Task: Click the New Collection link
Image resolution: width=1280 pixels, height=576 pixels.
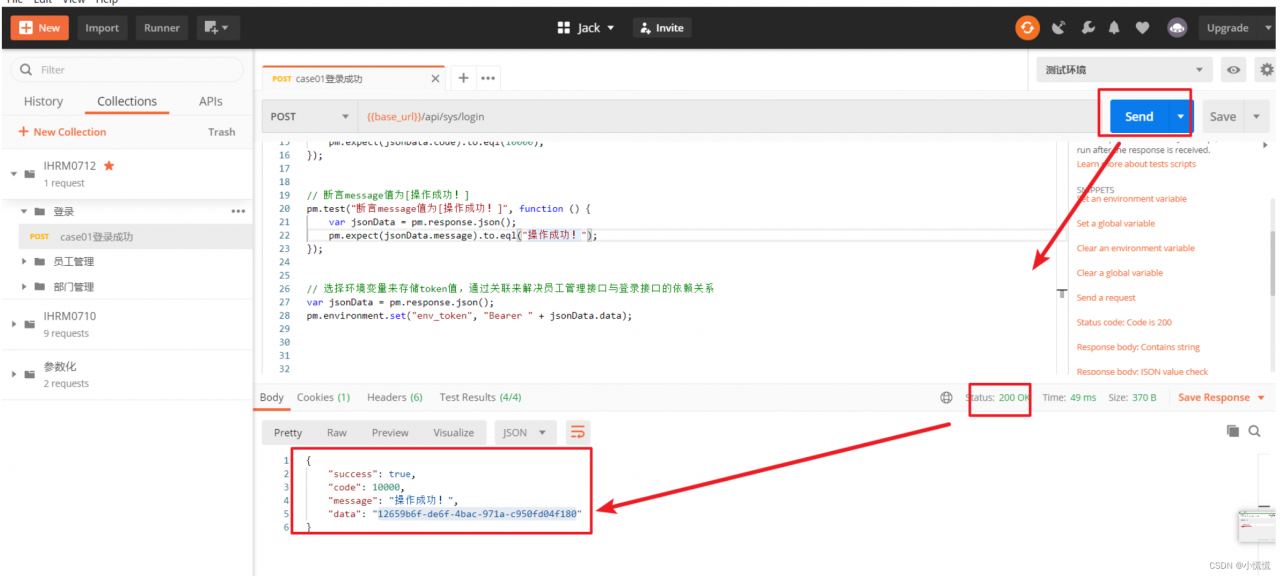Action: [x=62, y=132]
